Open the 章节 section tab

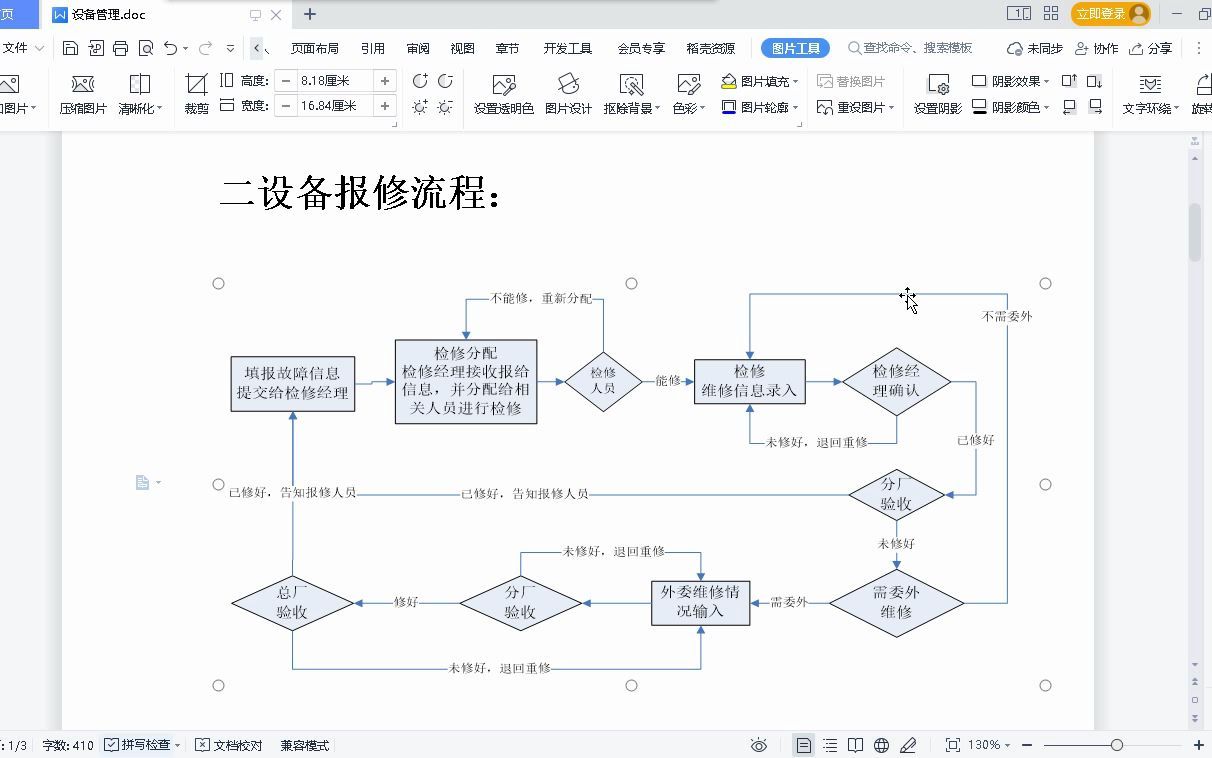[x=507, y=48]
